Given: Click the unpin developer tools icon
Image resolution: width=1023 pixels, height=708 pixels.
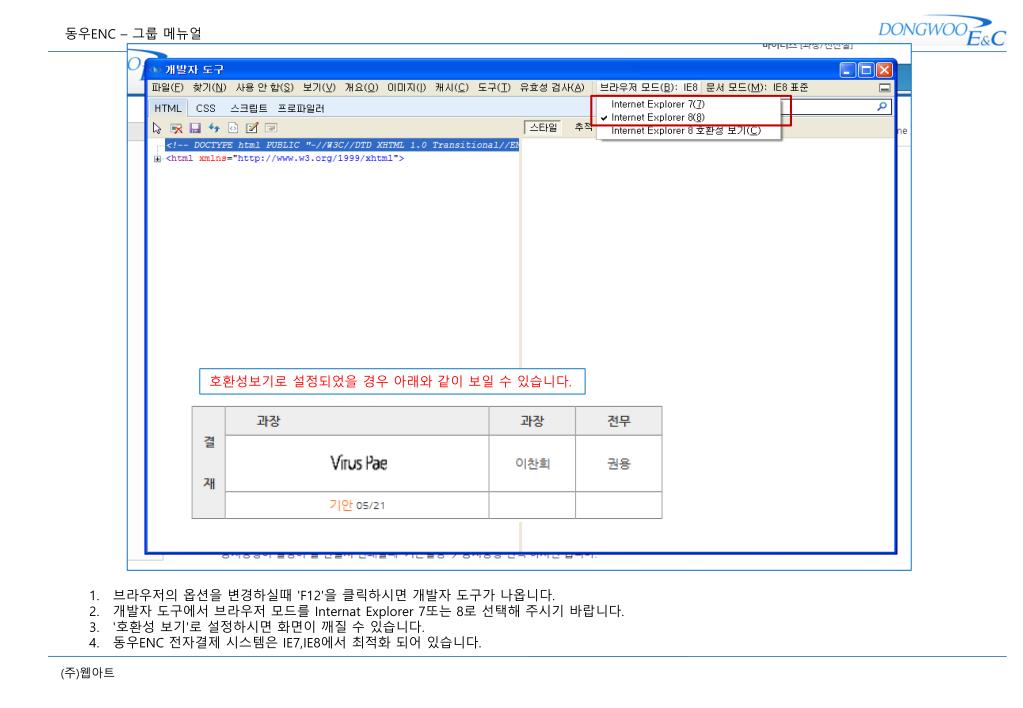Looking at the screenshot, I should [885, 87].
